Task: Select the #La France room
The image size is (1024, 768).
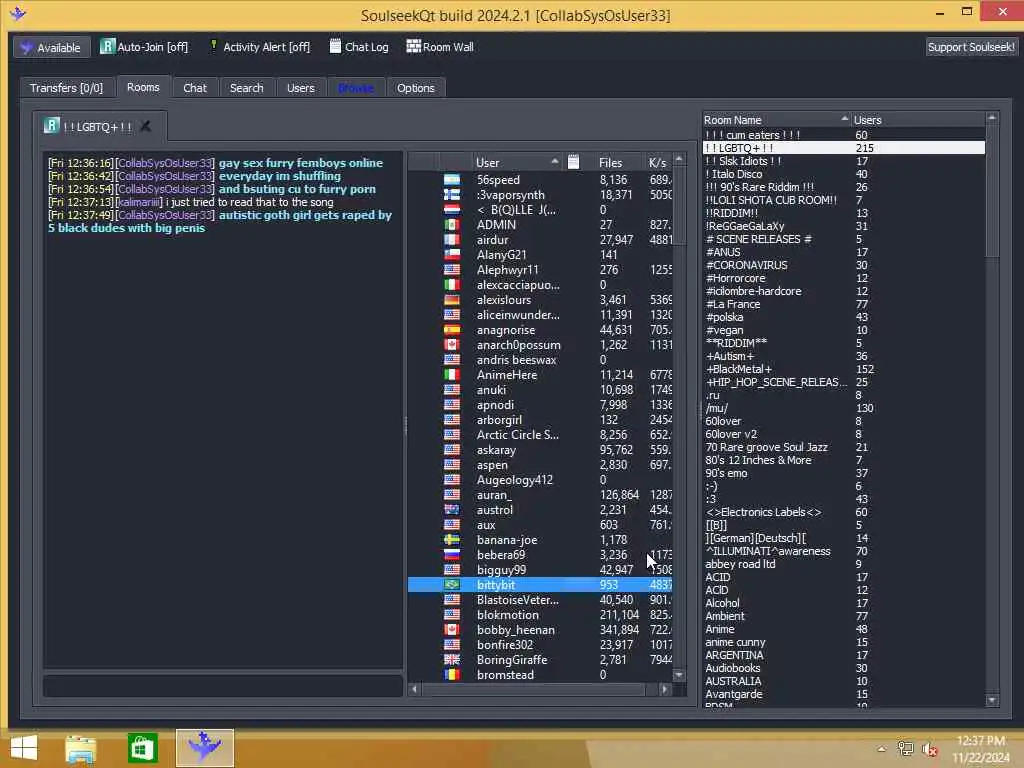Action: coord(844,304)
